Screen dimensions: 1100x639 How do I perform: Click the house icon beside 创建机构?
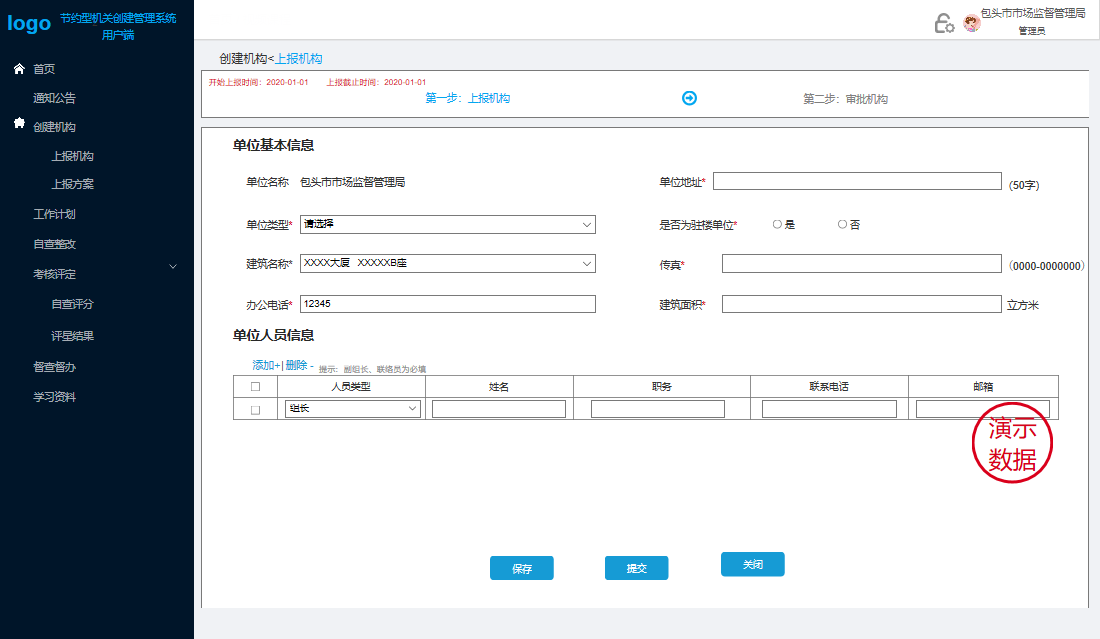tap(19, 124)
